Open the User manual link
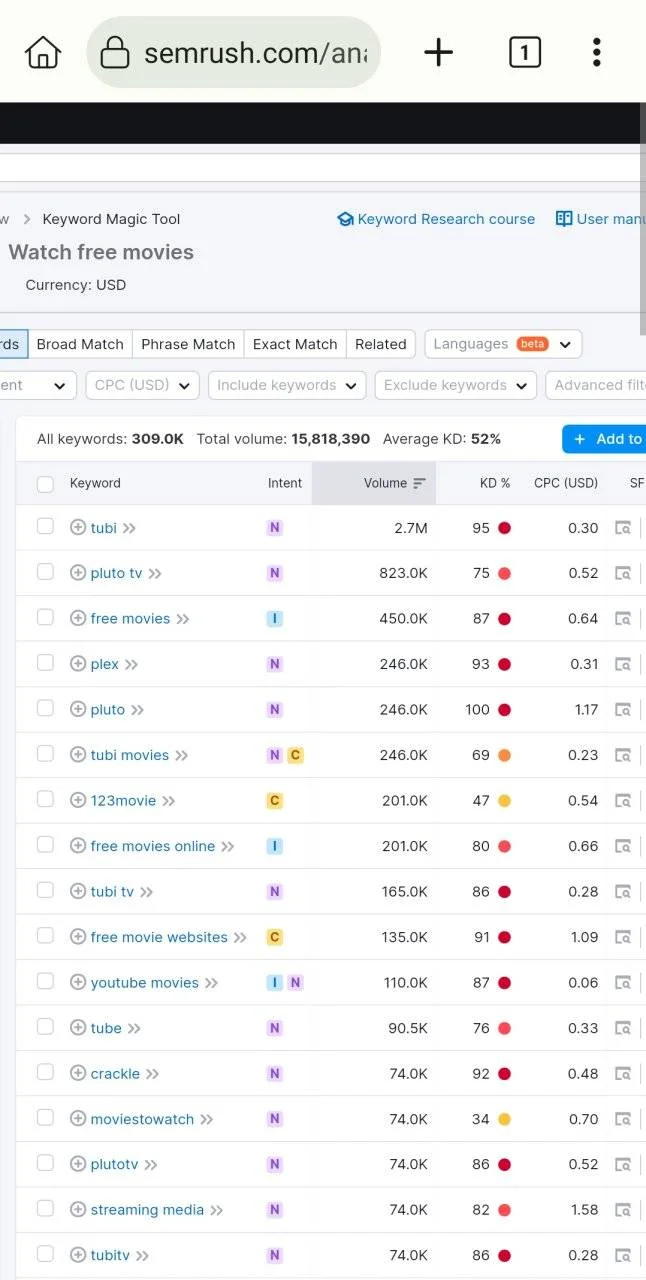Screen dimensions: 646x1280 [x=601, y=219]
